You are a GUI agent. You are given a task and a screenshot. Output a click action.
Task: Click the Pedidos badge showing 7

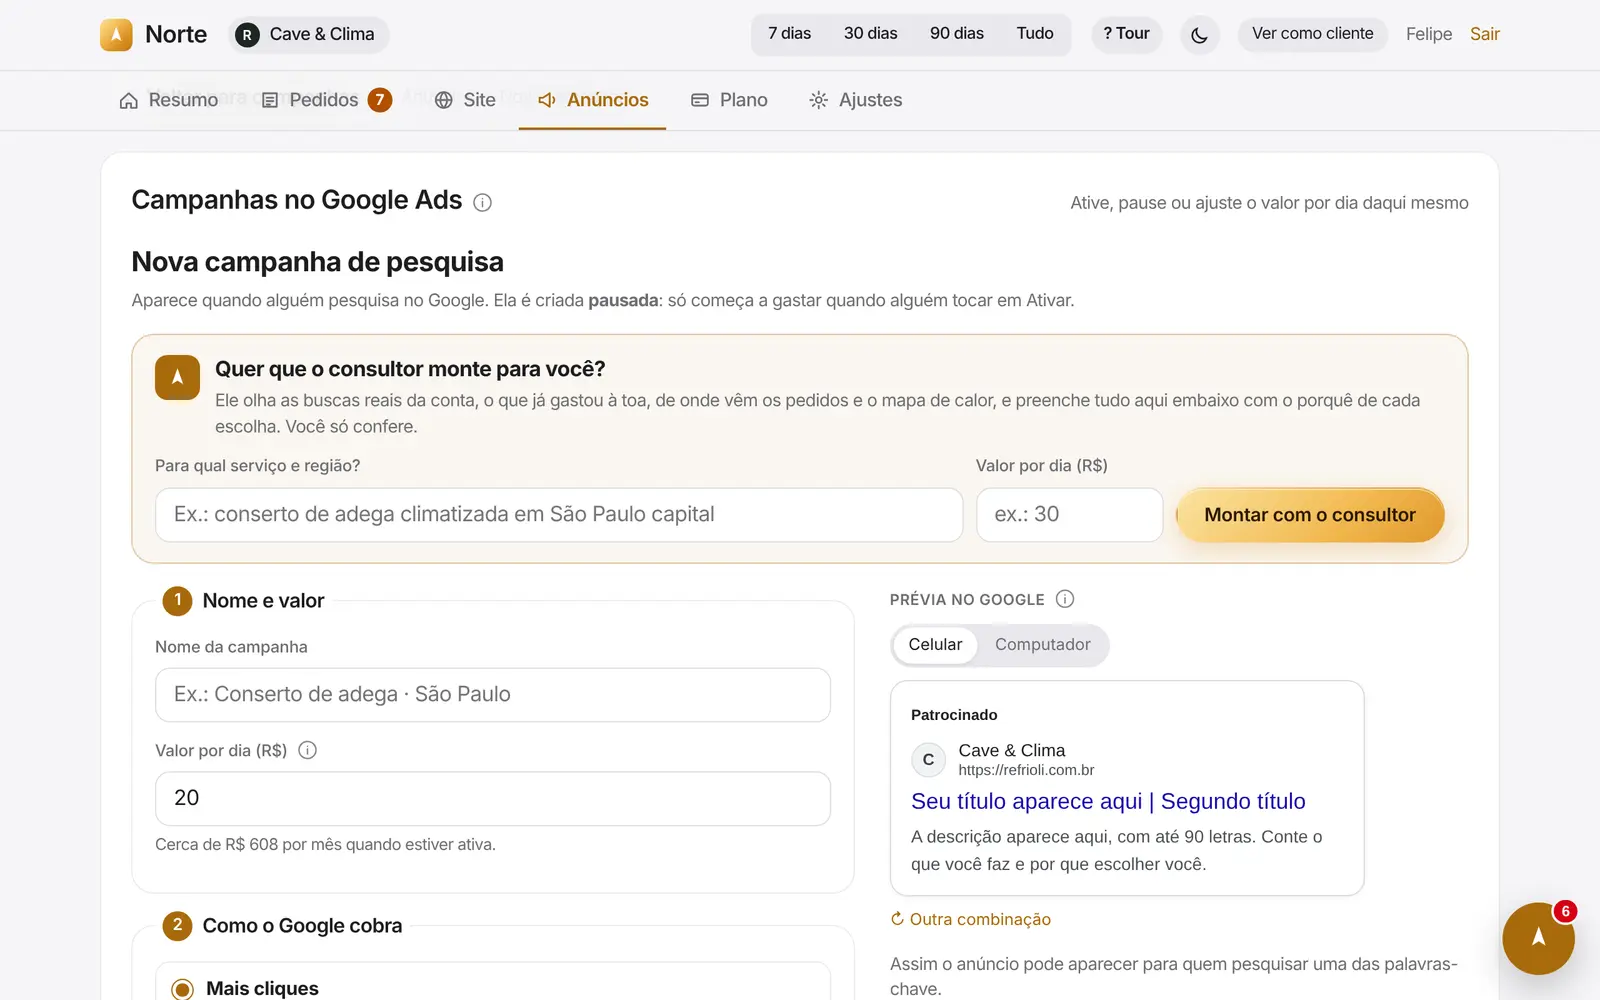click(379, 100)
